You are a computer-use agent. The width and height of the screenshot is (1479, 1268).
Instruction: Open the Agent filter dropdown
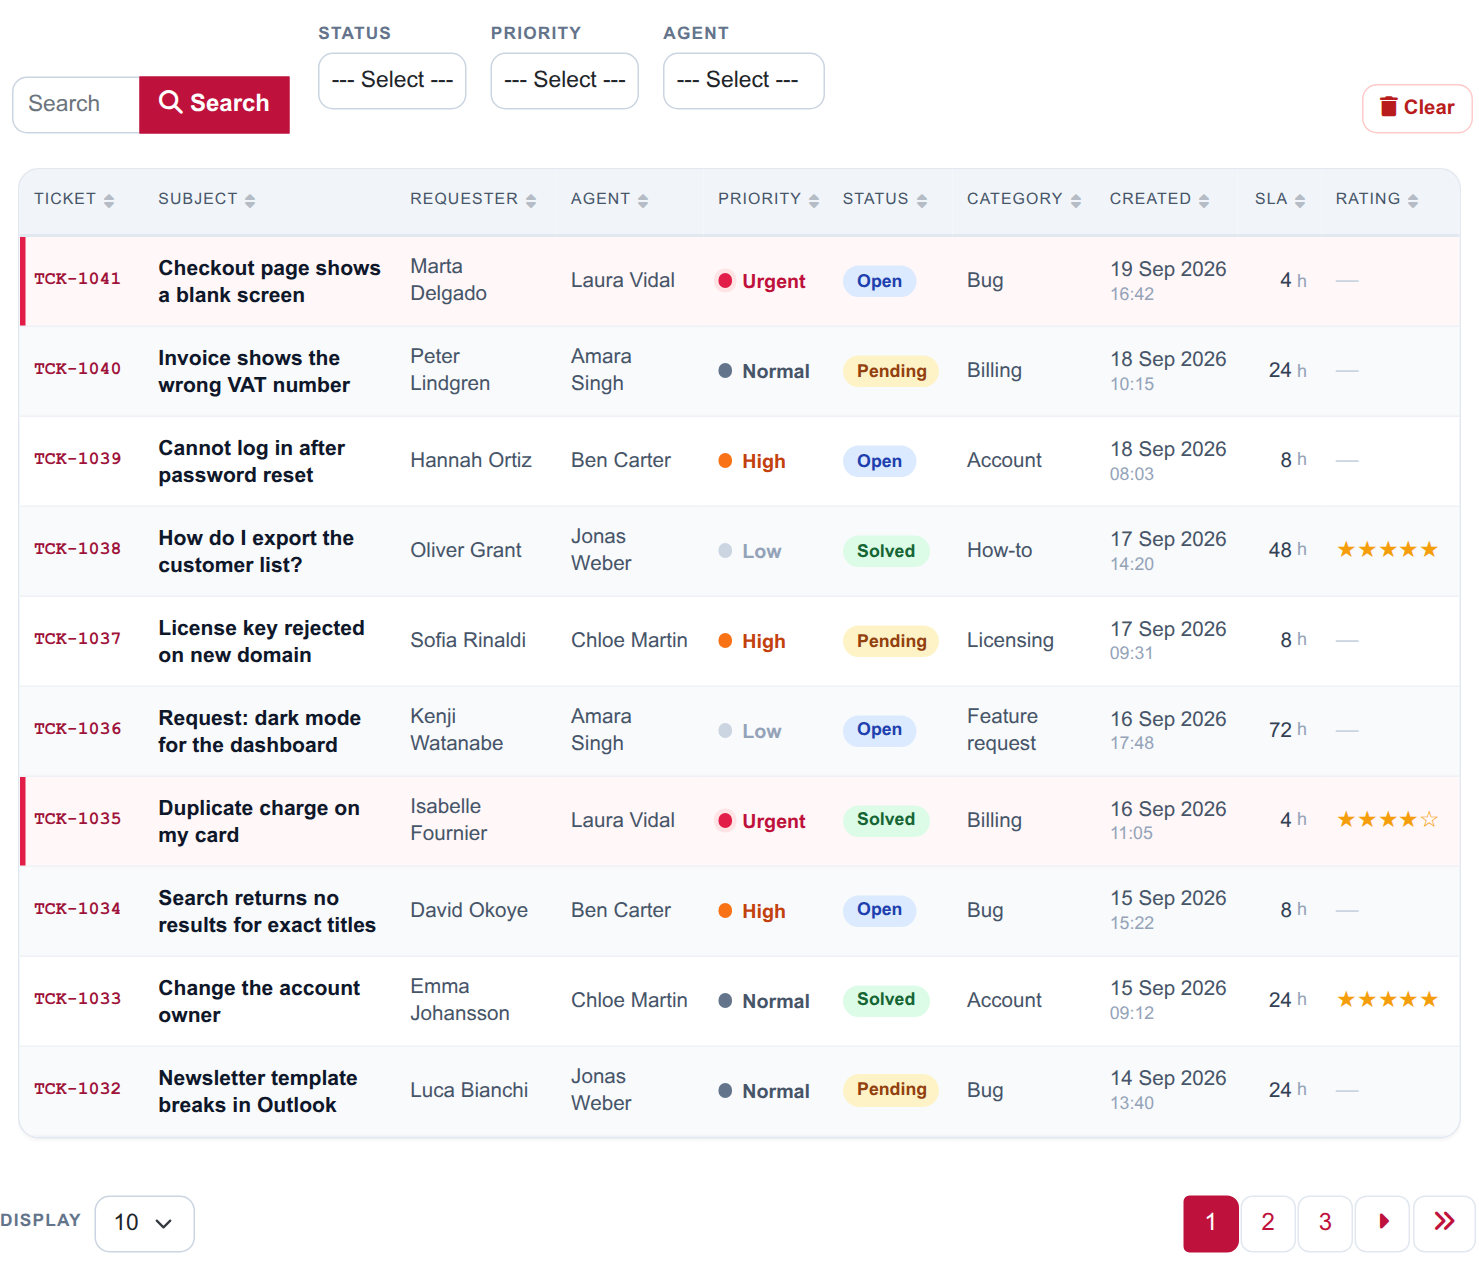click(x=744, y=81)
